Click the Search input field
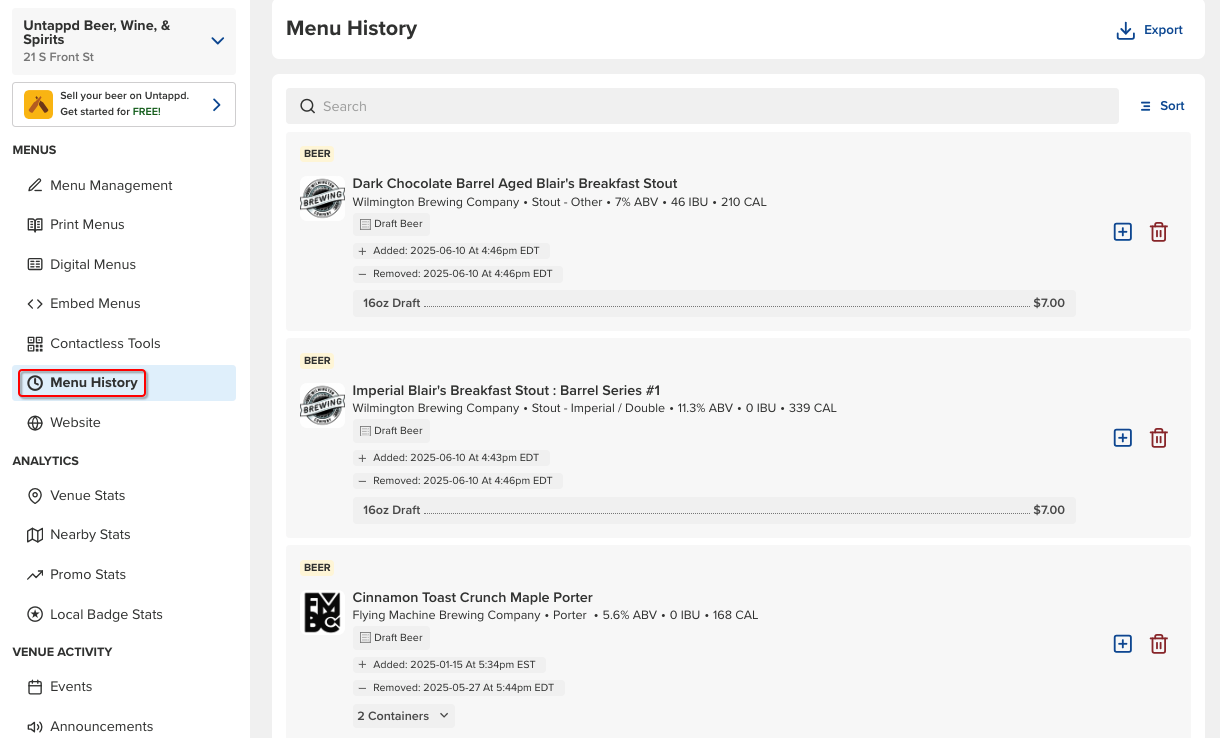The image size is (1220, 738). [x=702, y=106]
